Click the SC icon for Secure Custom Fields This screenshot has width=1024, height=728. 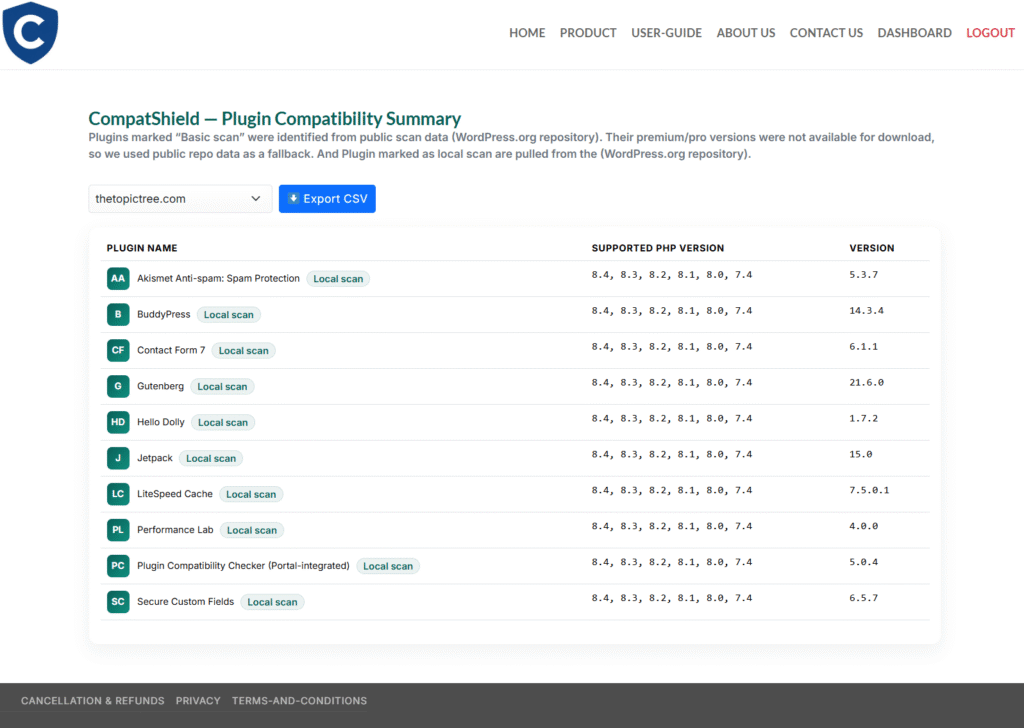tap(118, 602)
